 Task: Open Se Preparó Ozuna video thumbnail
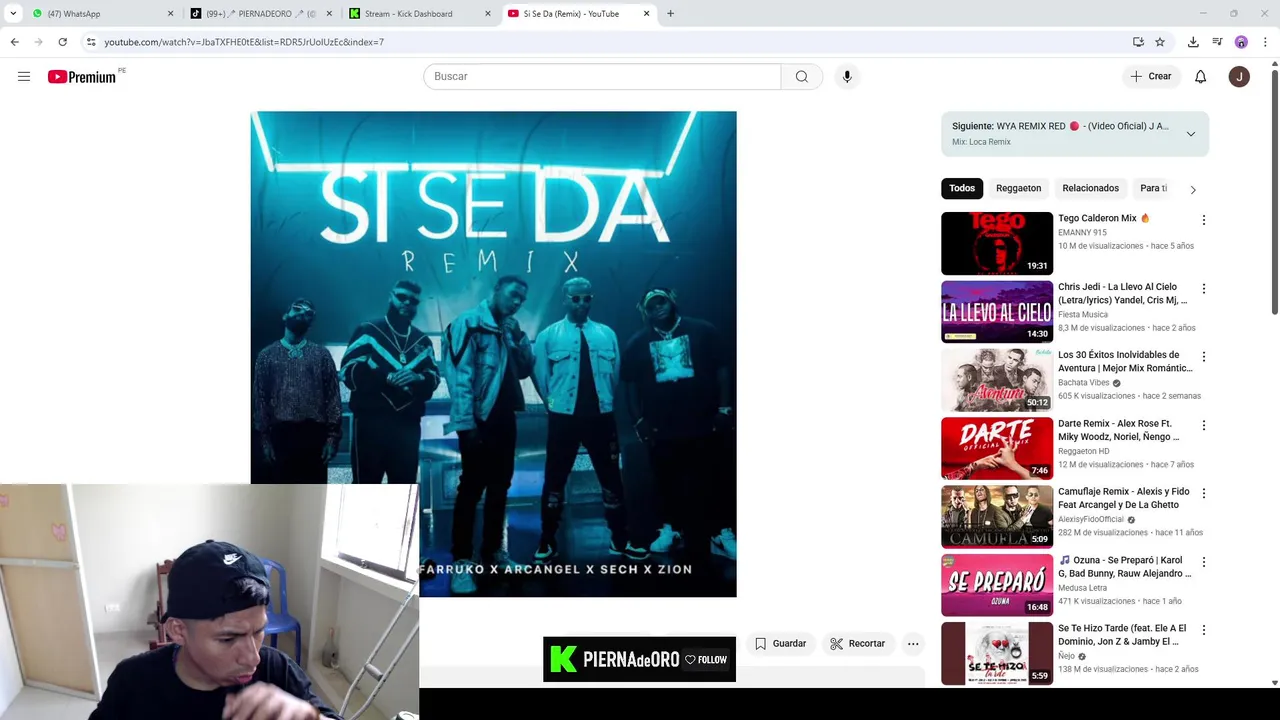coord(997,585)
